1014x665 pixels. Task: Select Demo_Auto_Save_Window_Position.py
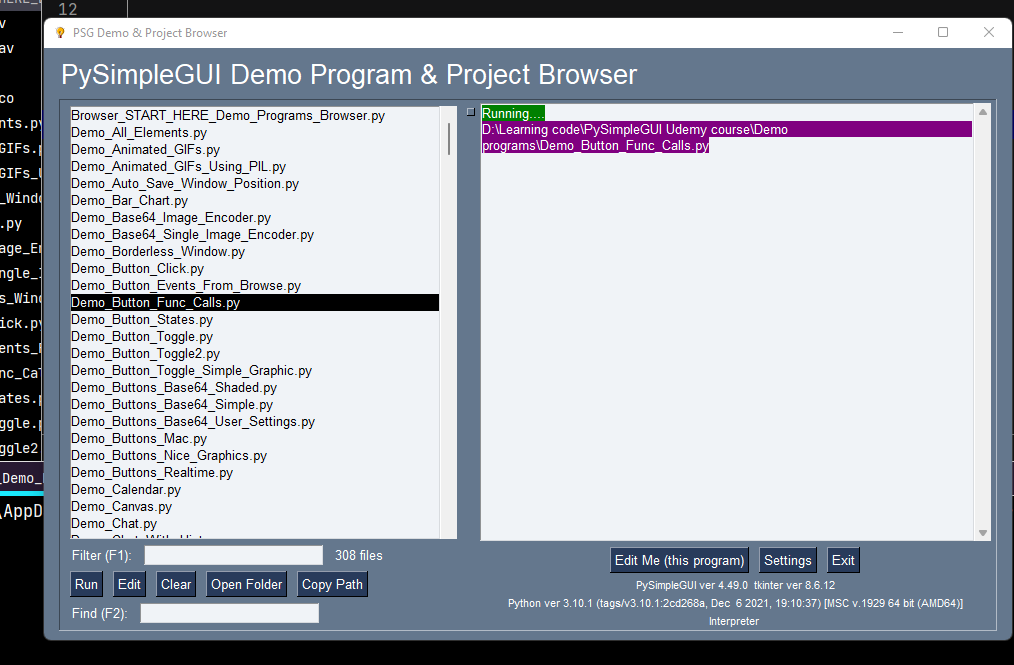pos(255,183)
